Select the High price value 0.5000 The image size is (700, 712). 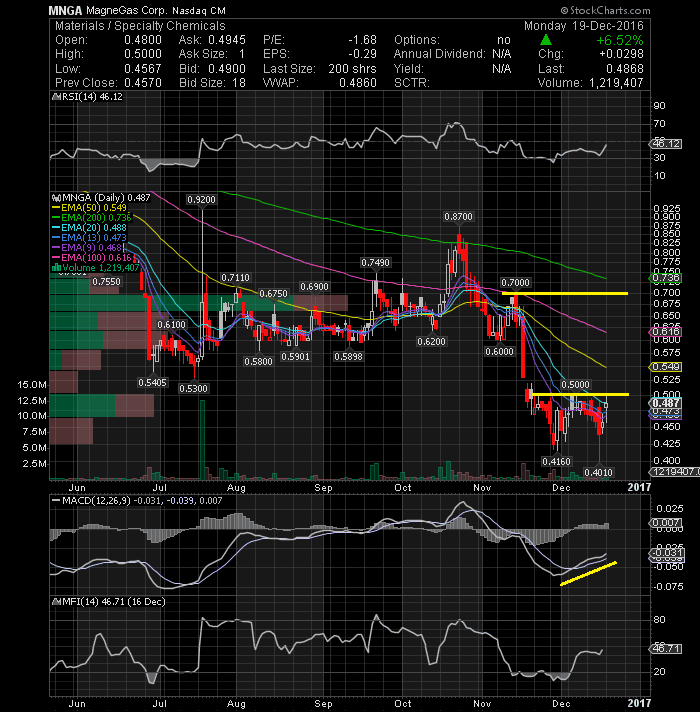pos(143,54)
